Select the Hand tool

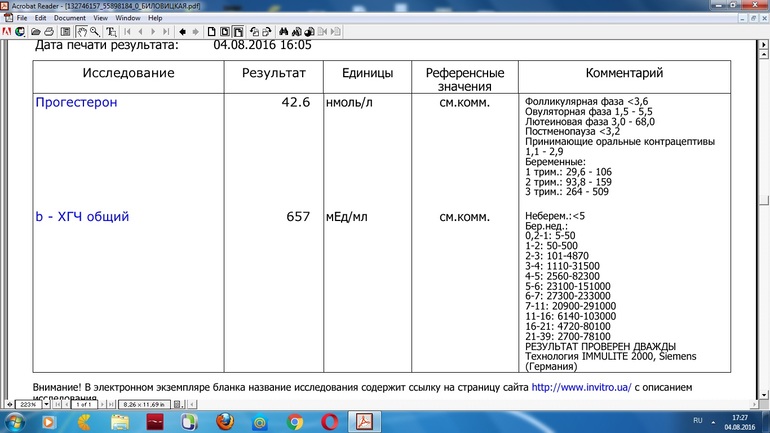[x=80, y=31]
